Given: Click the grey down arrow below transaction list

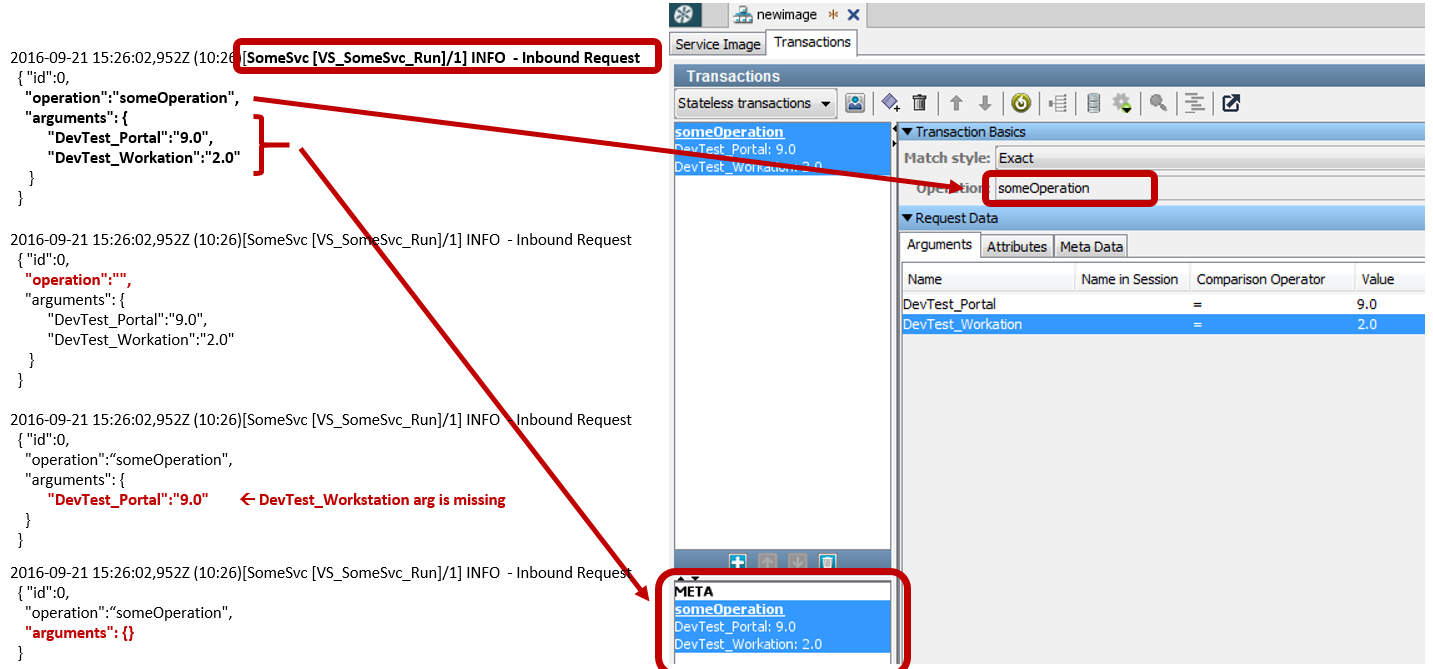Looking at the screenshot, I should 797,562.
